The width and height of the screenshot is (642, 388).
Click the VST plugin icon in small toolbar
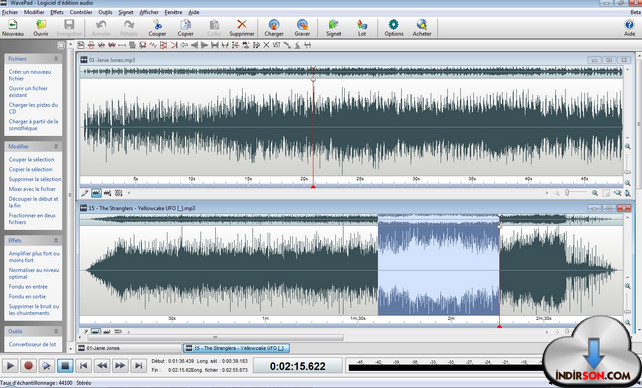coord(277,45)
